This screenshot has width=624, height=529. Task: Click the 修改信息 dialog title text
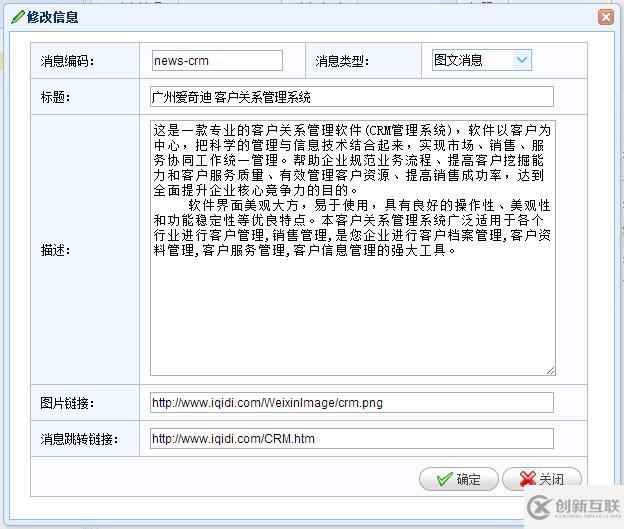click(53, 18)
